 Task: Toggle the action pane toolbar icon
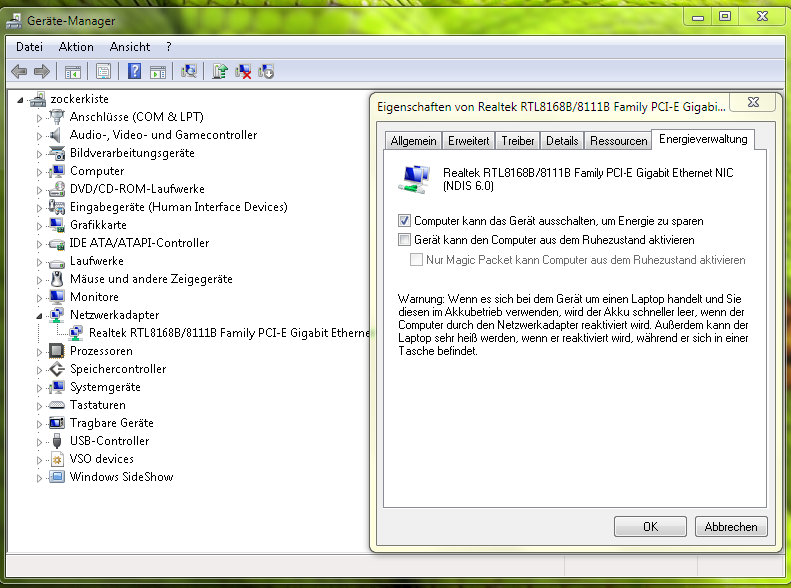158,72
